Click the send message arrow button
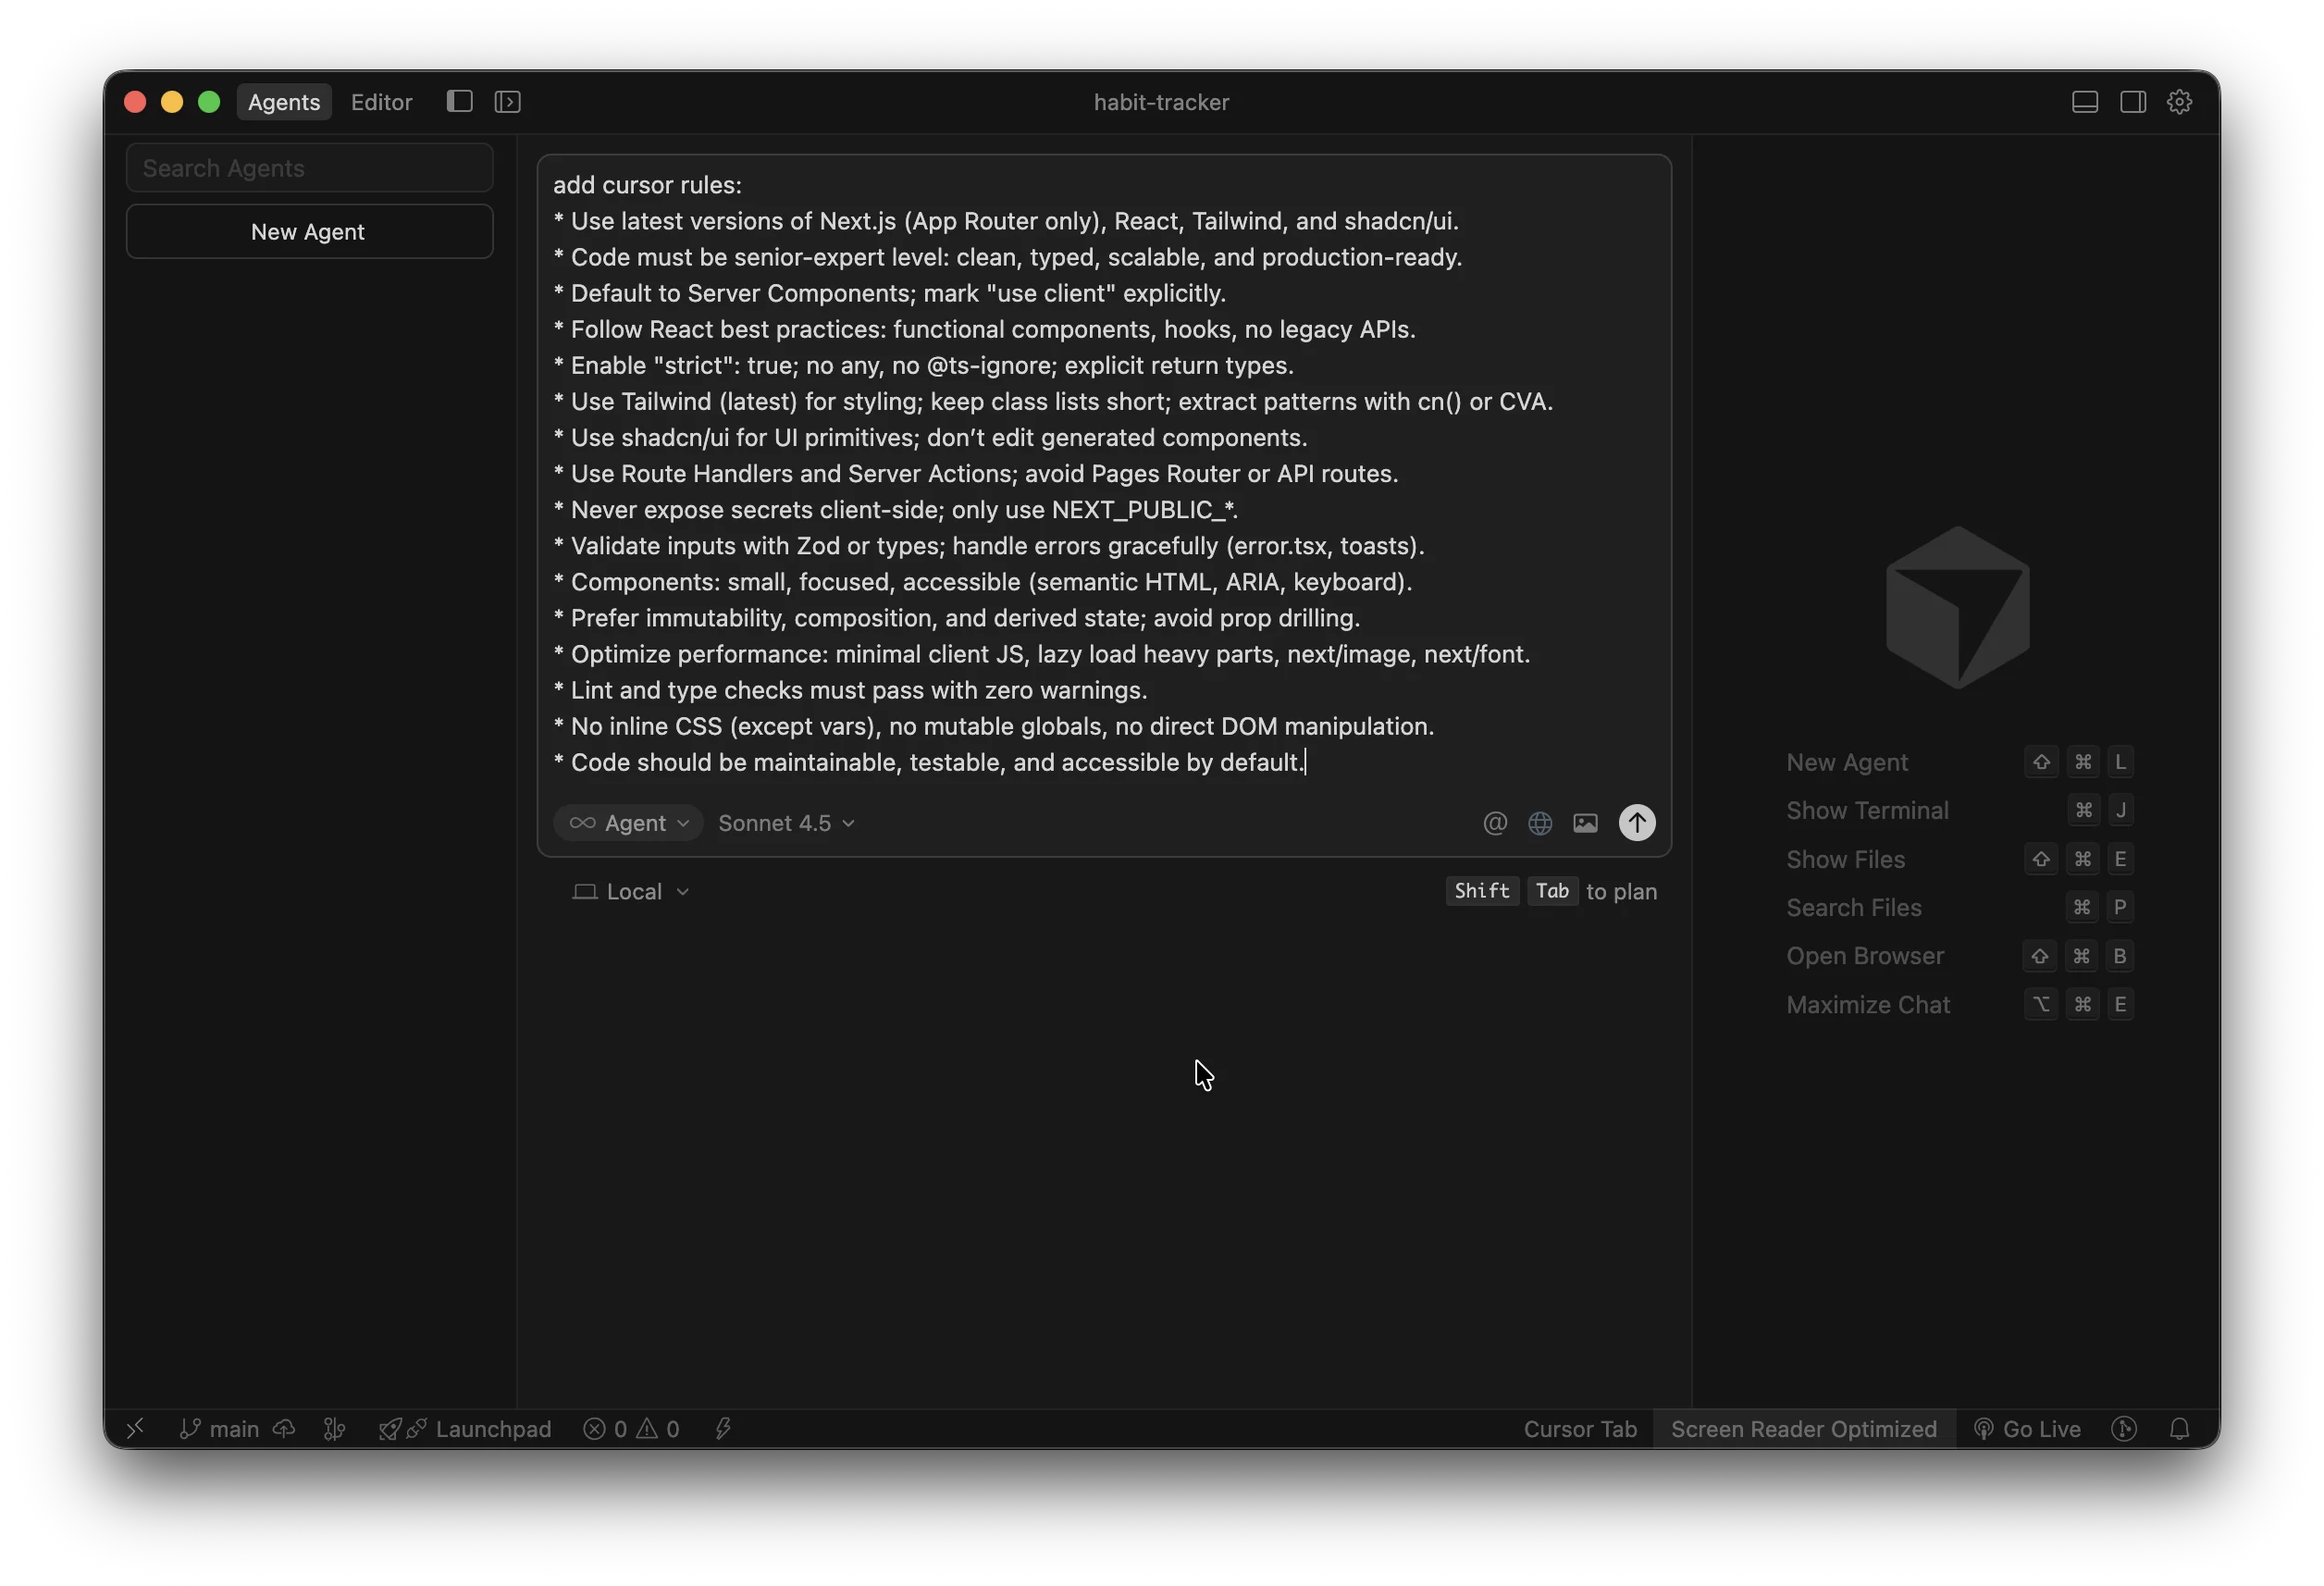 point(1636,823)
